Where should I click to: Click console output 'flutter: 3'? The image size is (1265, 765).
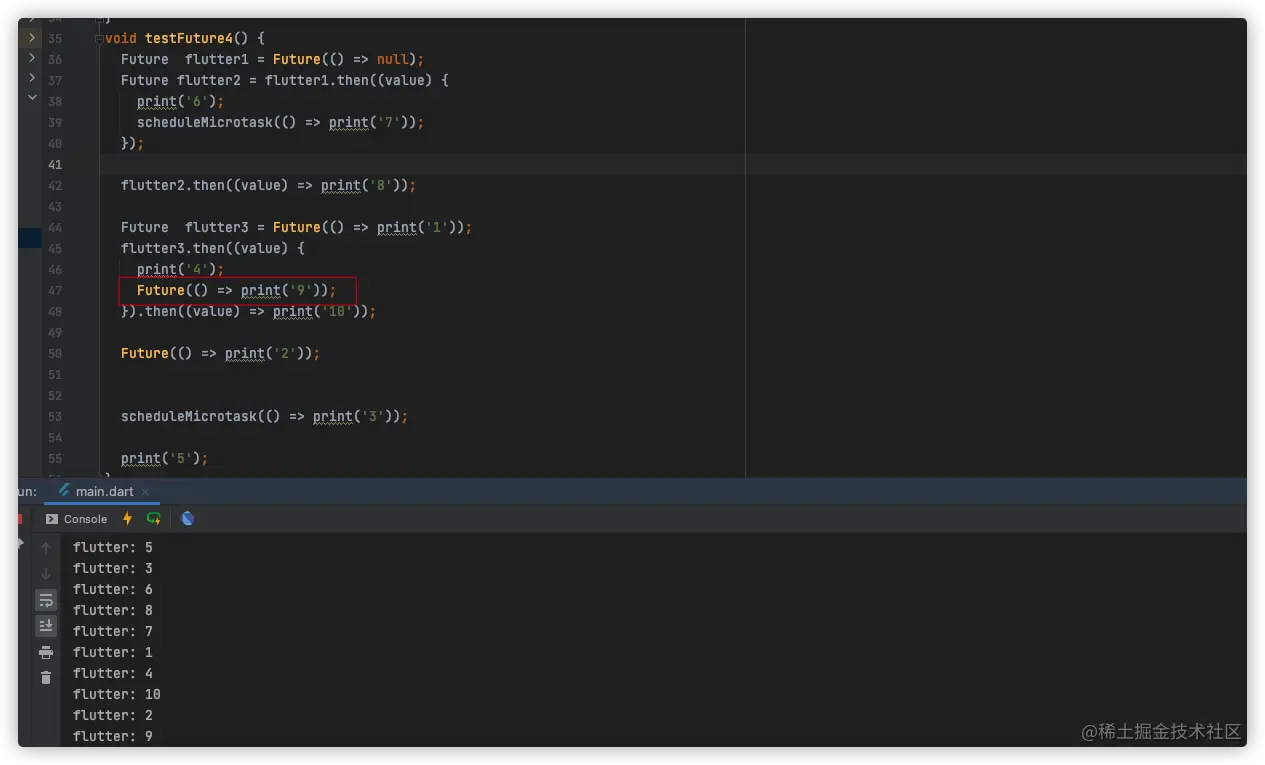113,568
